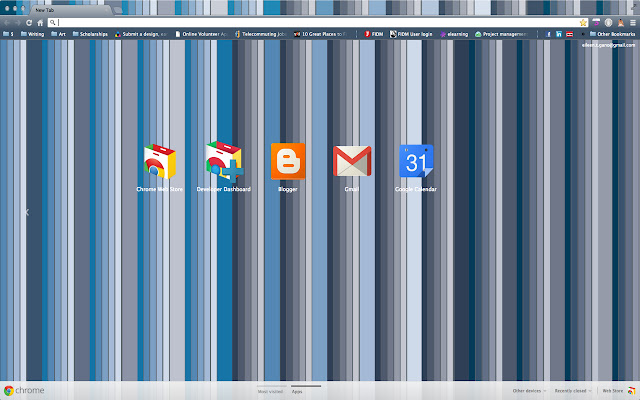
Task: Click the Web Store link in footer
Action: tap(613, 391)
